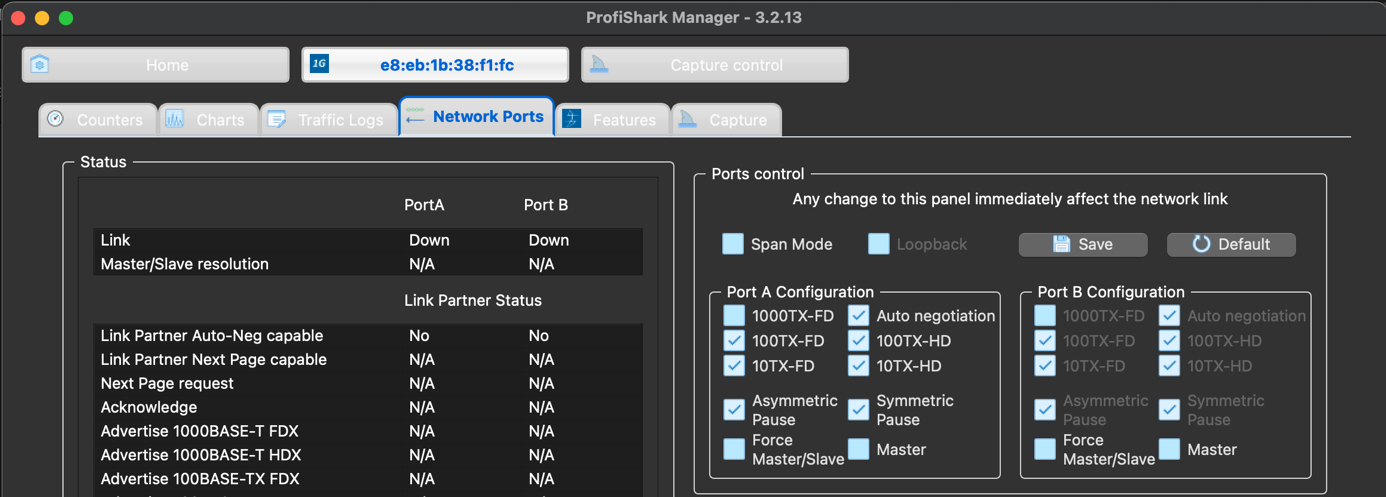This screenshot has width=1386, height=497.
Task: Click the Capture tab shark fin icon
Action: coord(688,119)
